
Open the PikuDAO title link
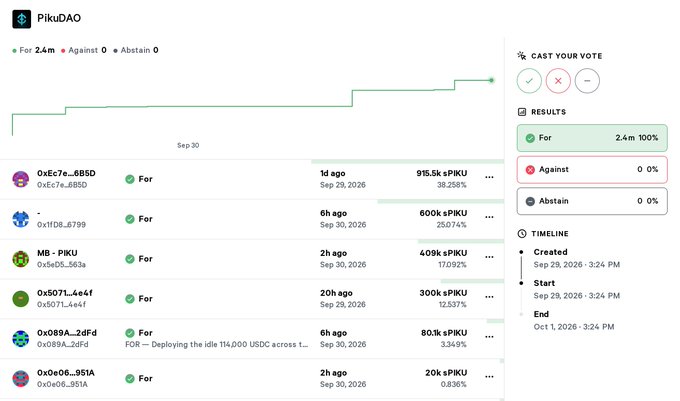point(59,18)
